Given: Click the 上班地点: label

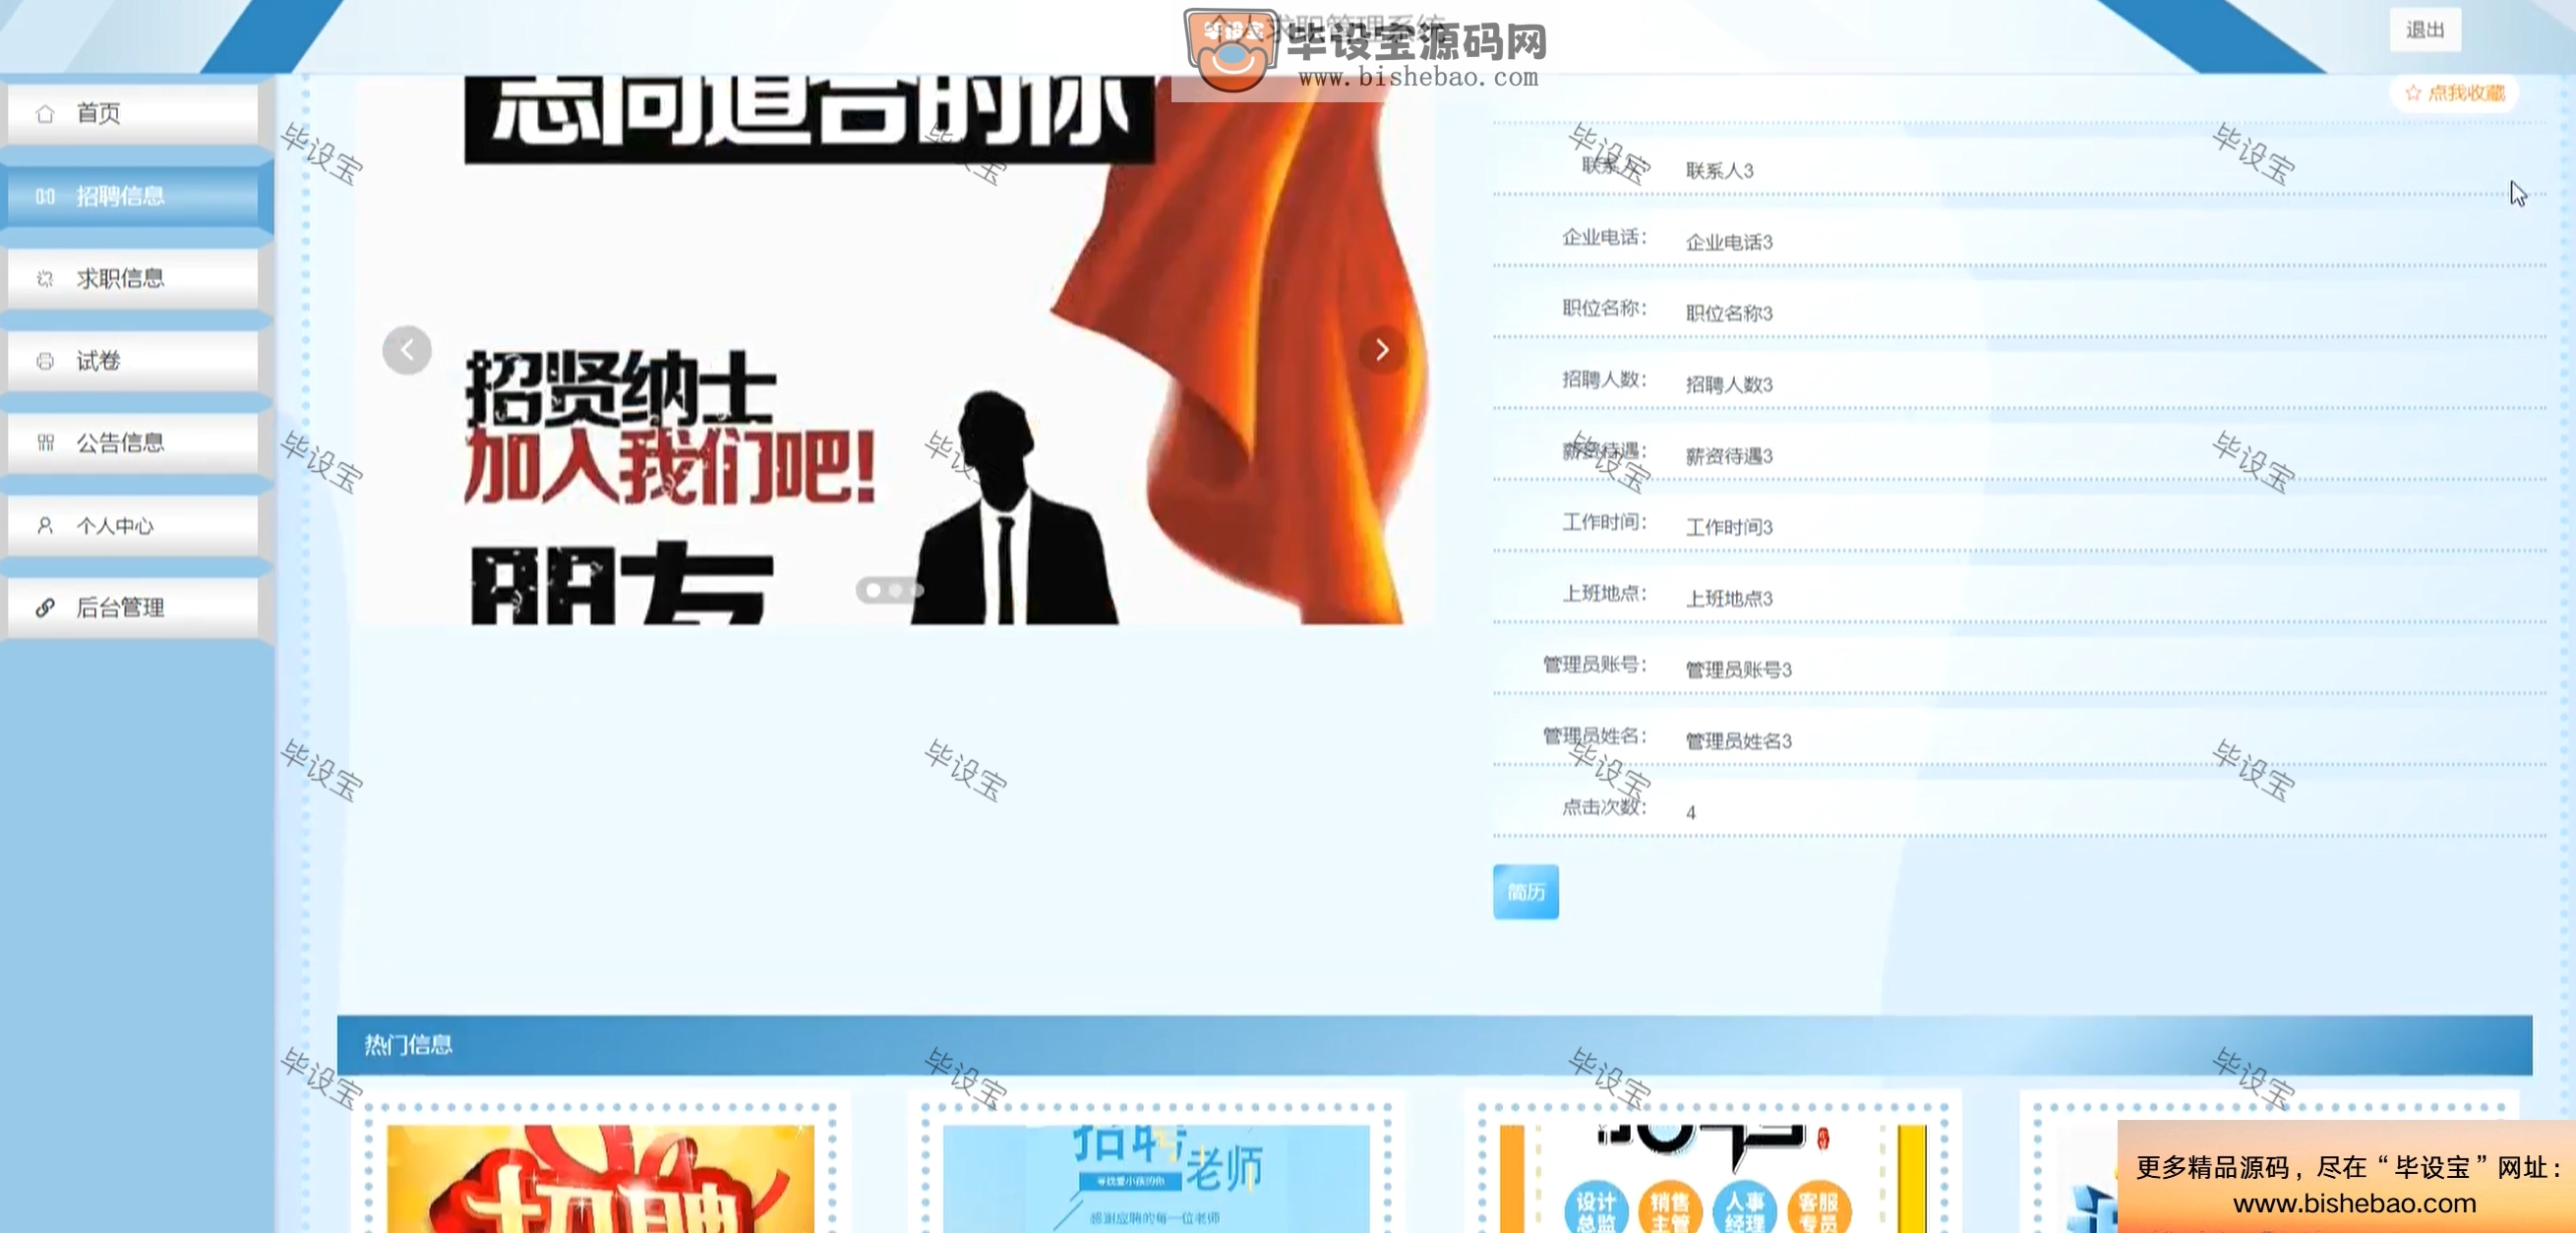Looking at the screenshot, I should point(1604,593).
